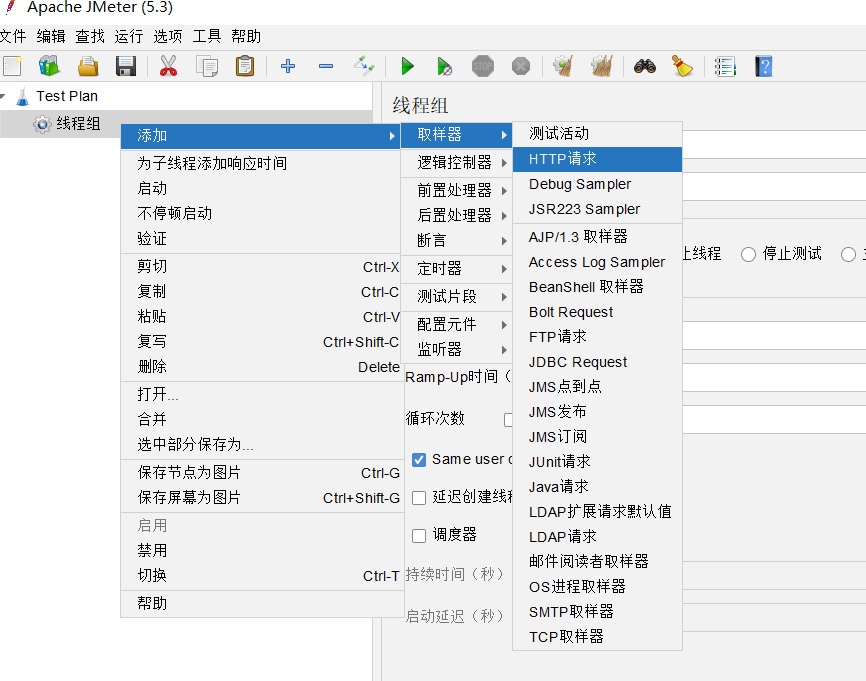Open the Function helper list icon
The width and height of the screenshot is (866, 681).
[x=725, y=66]
